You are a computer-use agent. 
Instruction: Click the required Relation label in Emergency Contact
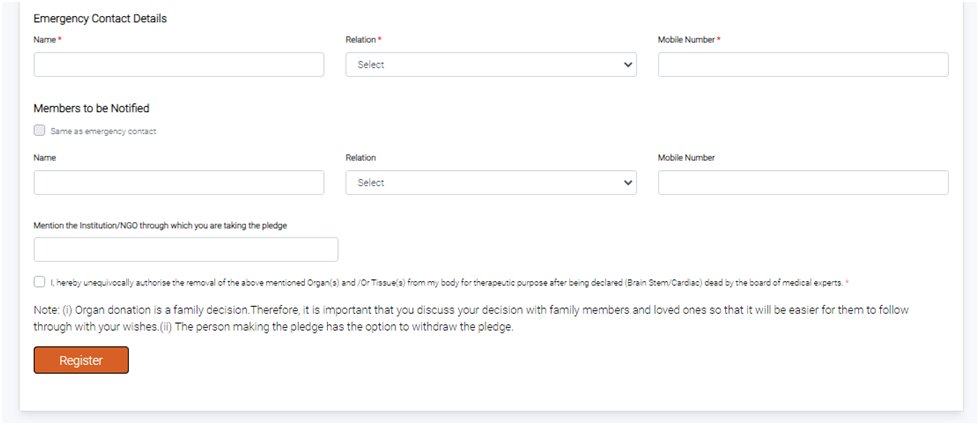click(362, 39)
